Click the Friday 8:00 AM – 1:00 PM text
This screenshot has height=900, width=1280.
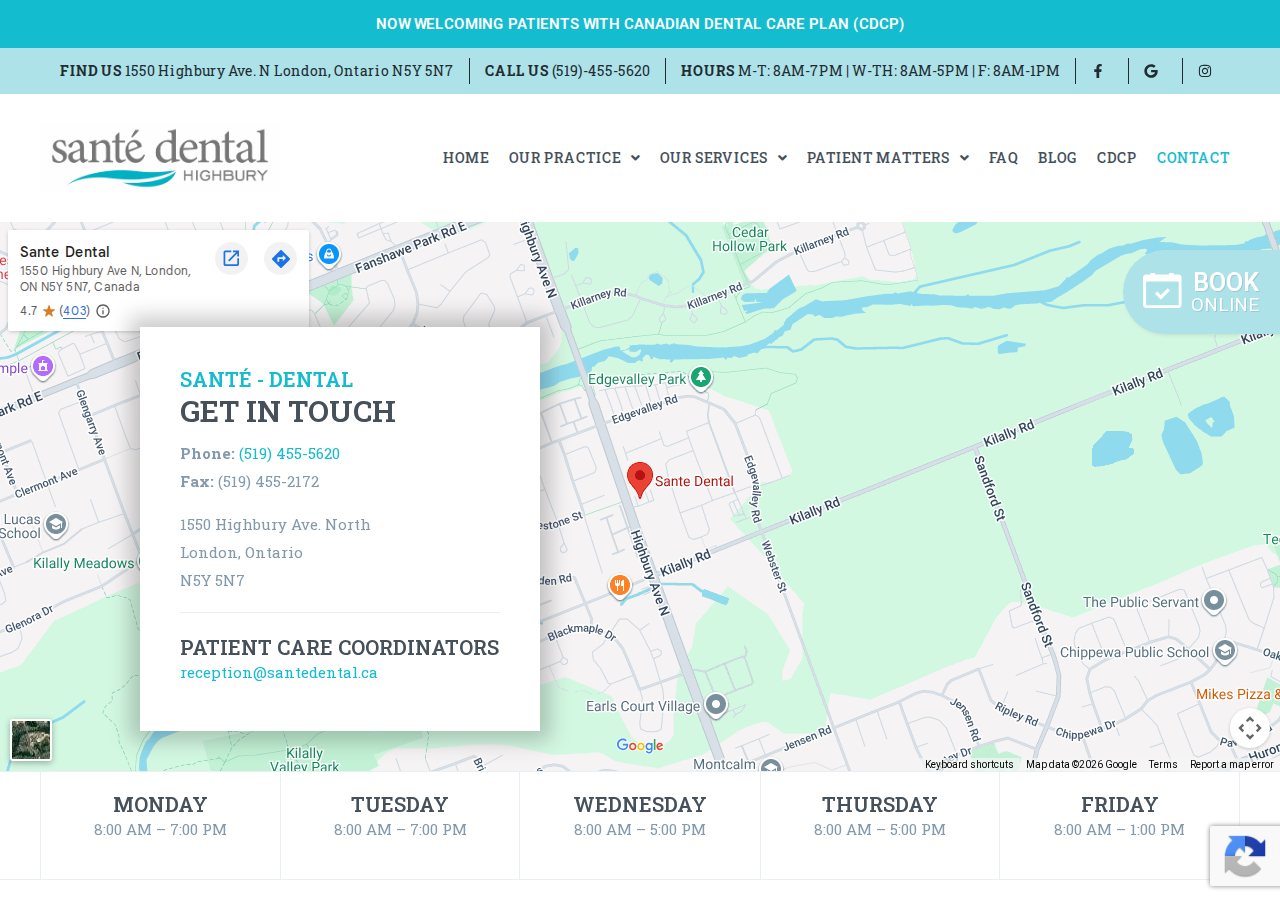(x=1119, y=830)
